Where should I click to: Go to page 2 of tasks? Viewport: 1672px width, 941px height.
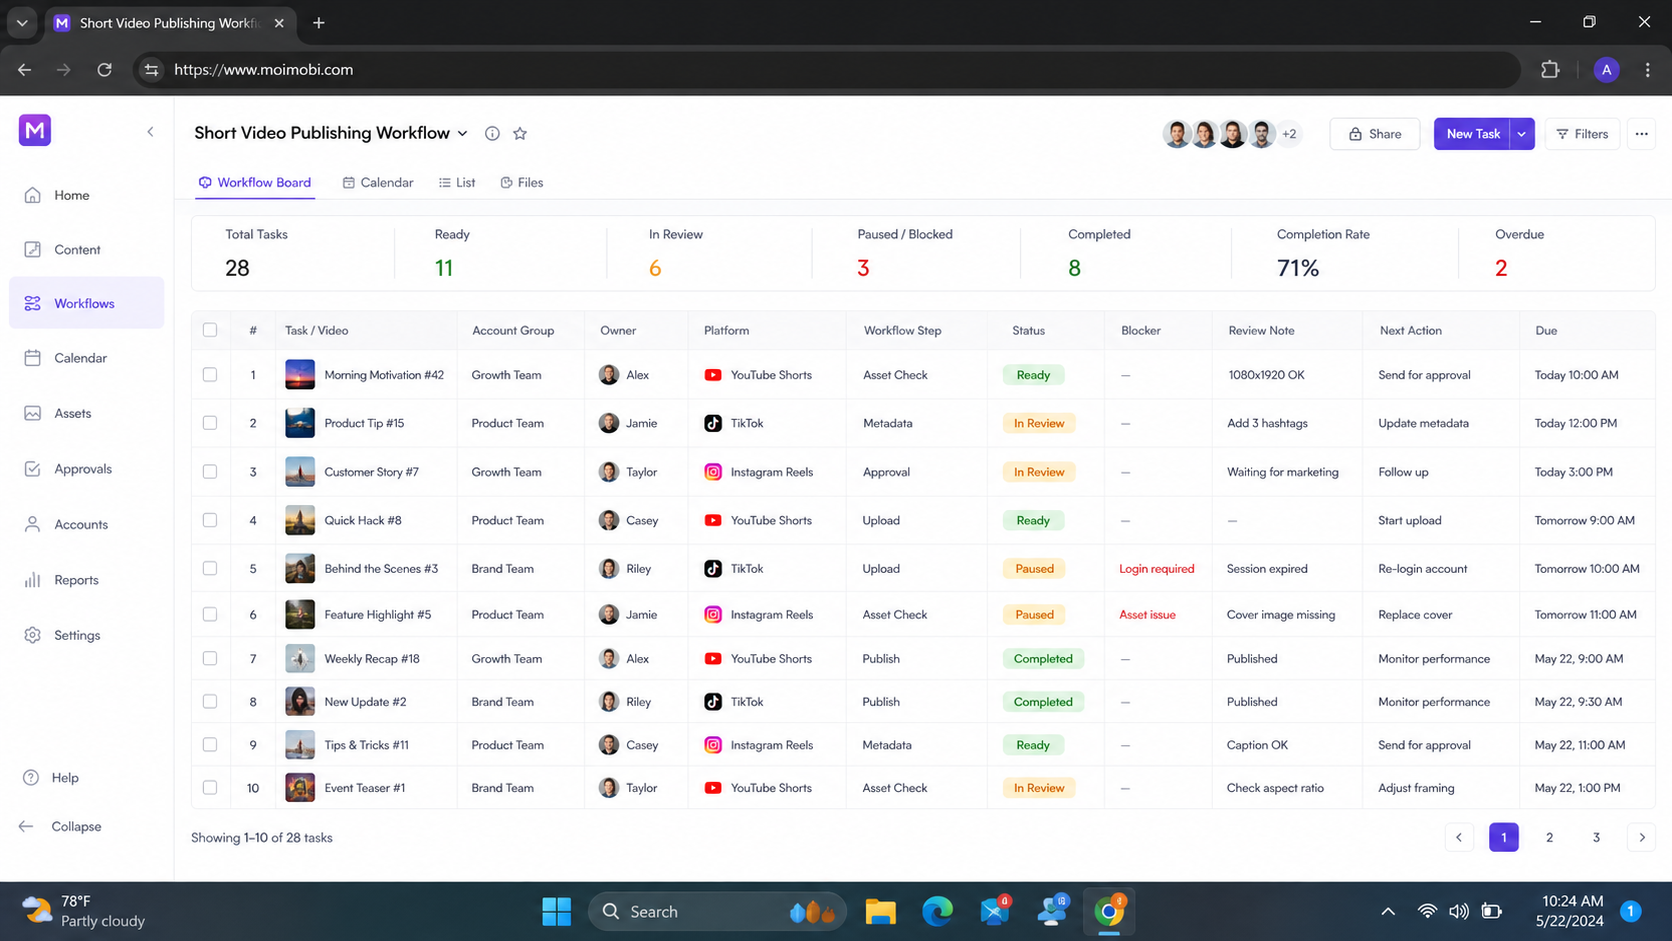click(x=1549, y=837)
